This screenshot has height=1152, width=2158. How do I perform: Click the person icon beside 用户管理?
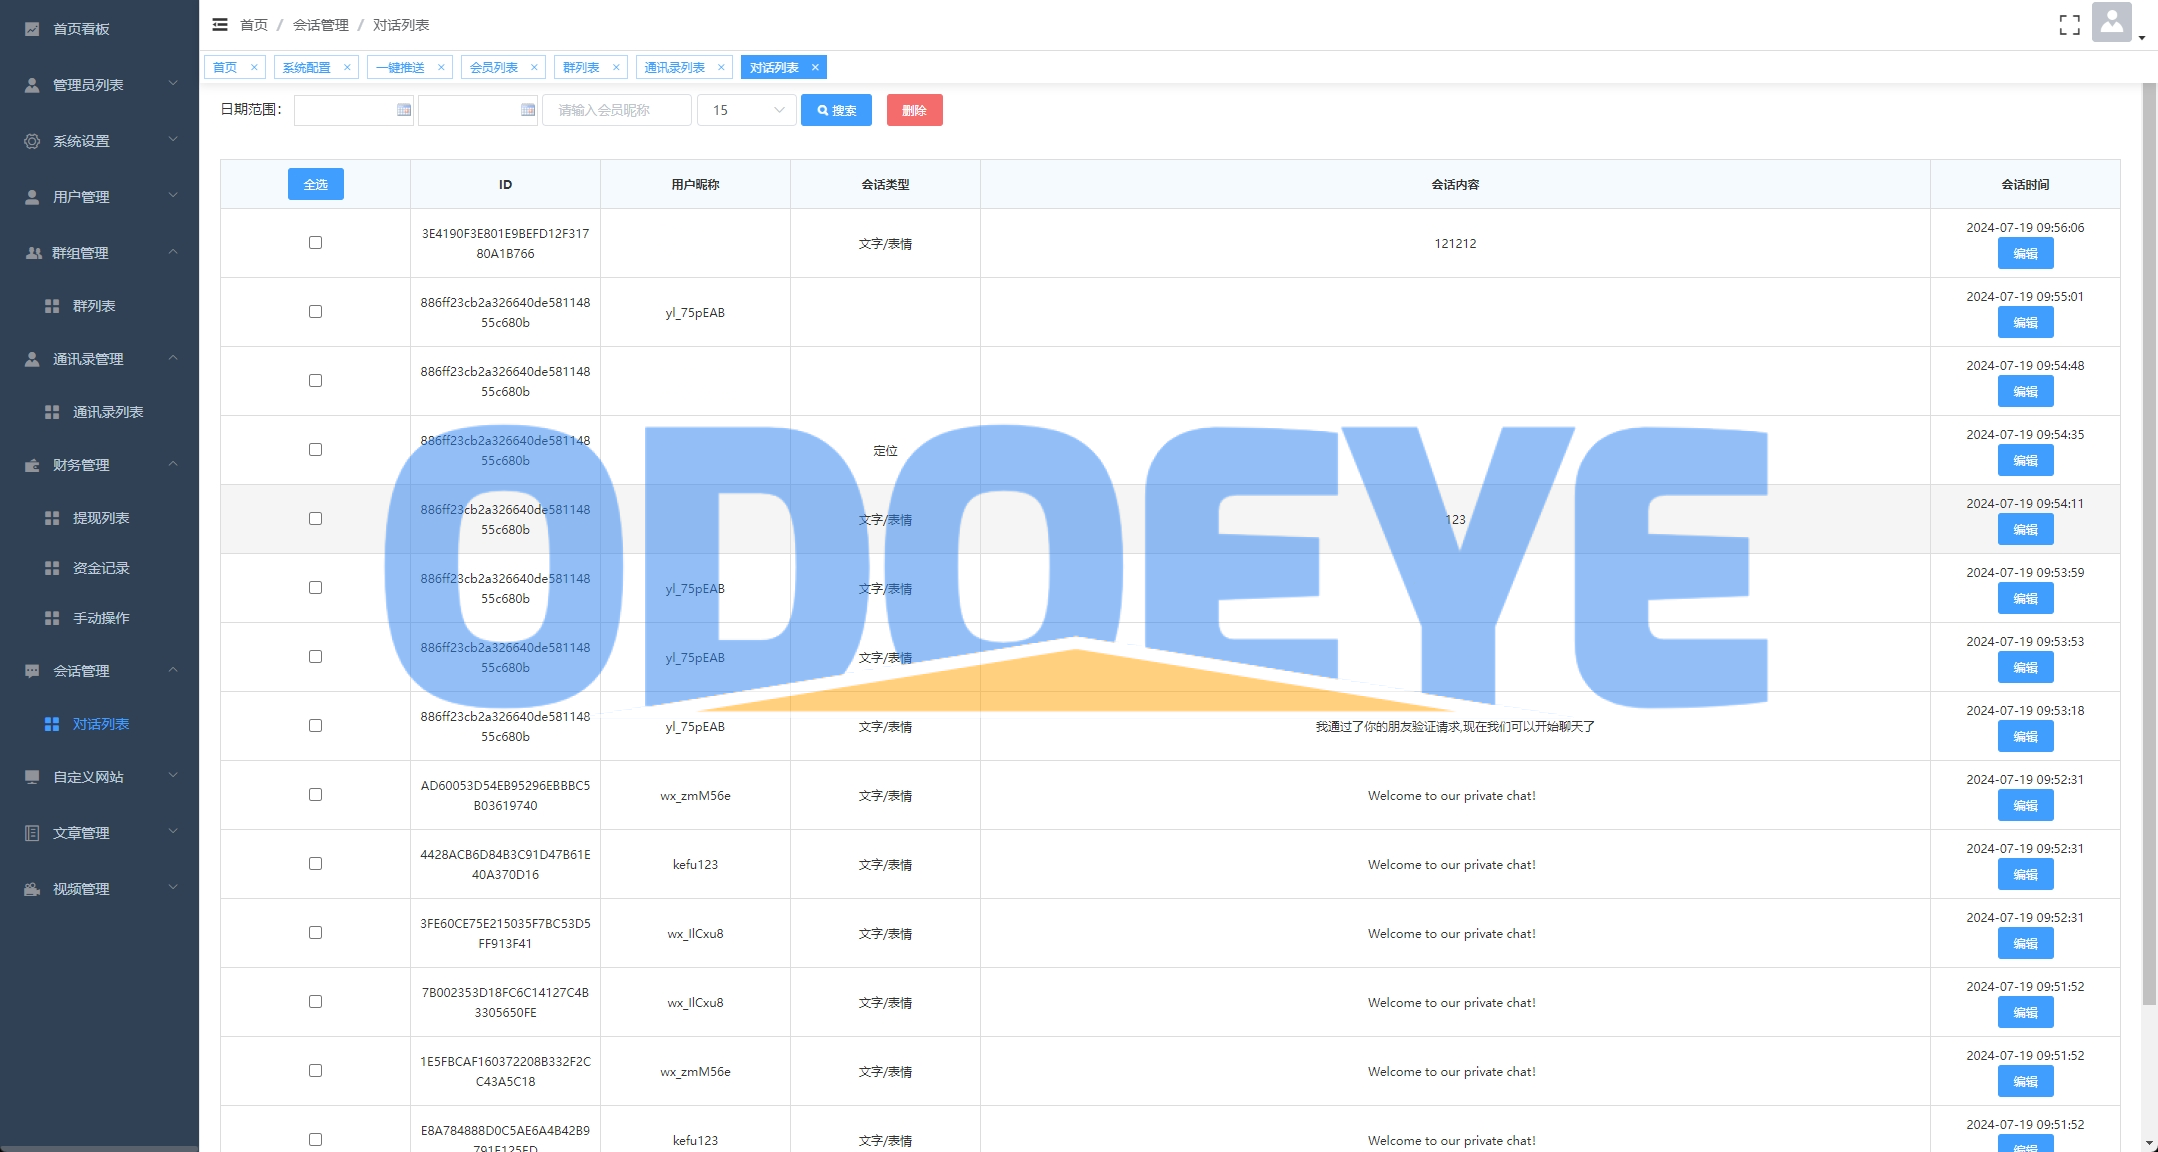[x=32, y=197]
